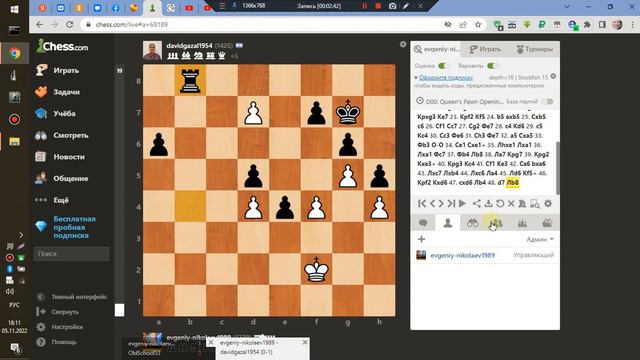Open move list settings gear
The width and height of the screenshot is (640, 360).
click(x=548, y=203)
